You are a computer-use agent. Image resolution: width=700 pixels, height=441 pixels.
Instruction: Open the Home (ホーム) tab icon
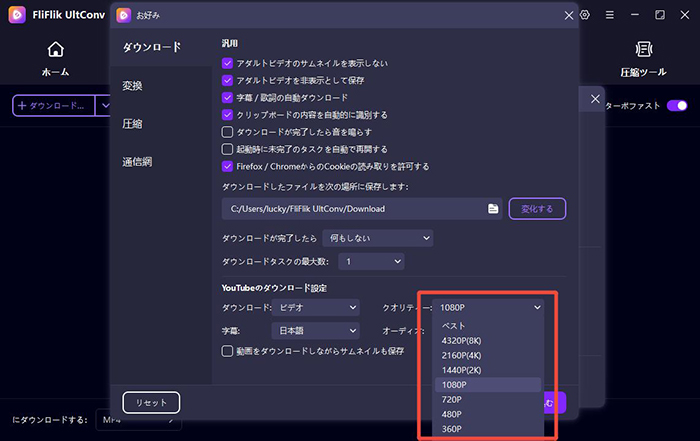click(55, 50)
